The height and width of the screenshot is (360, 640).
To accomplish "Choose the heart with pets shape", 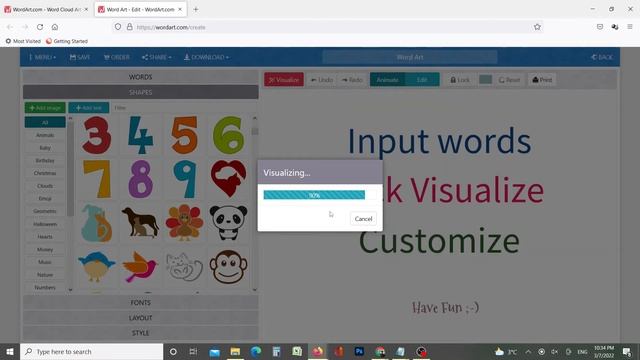I will tap(229, 179).
